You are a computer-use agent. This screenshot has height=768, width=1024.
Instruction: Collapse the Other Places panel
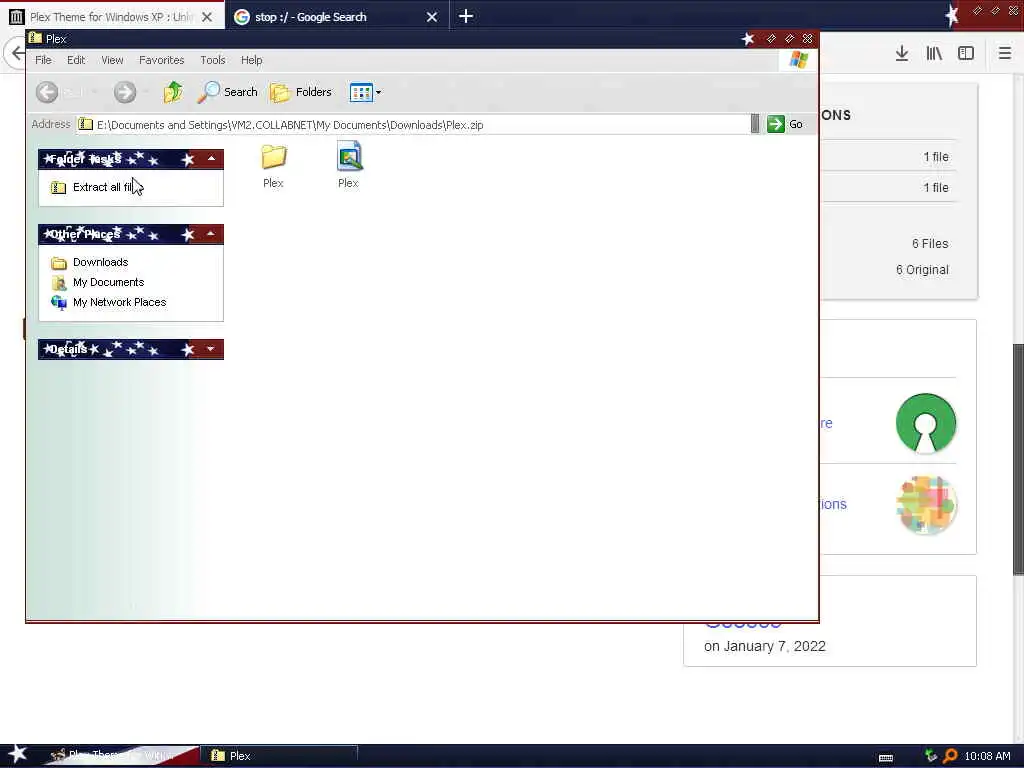point(211,234)
